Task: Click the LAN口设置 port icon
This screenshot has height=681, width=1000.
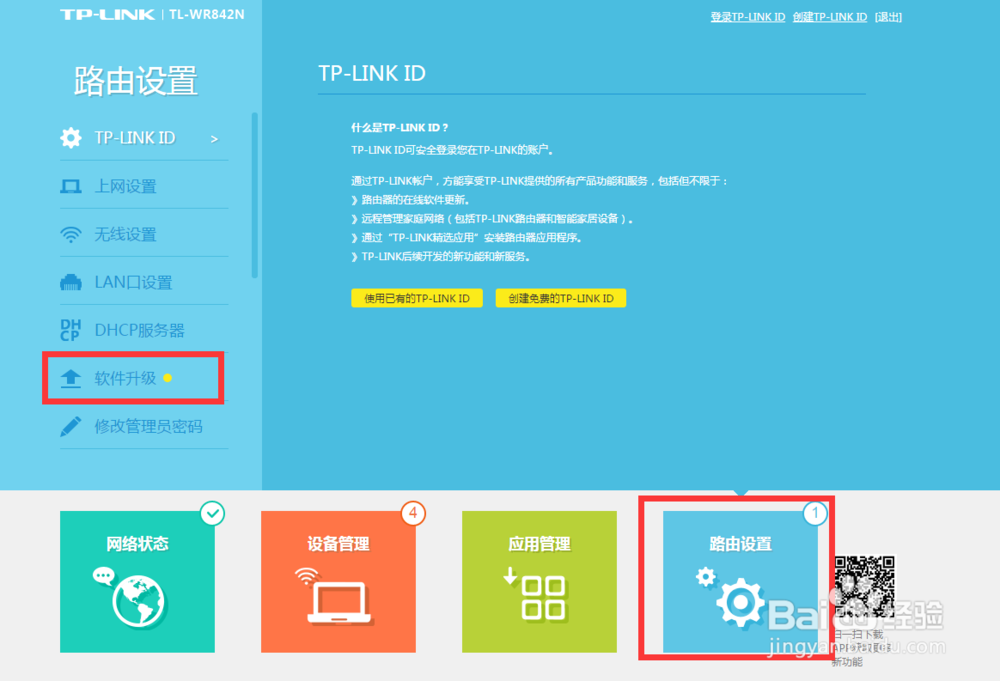Action: pos(71,282)
